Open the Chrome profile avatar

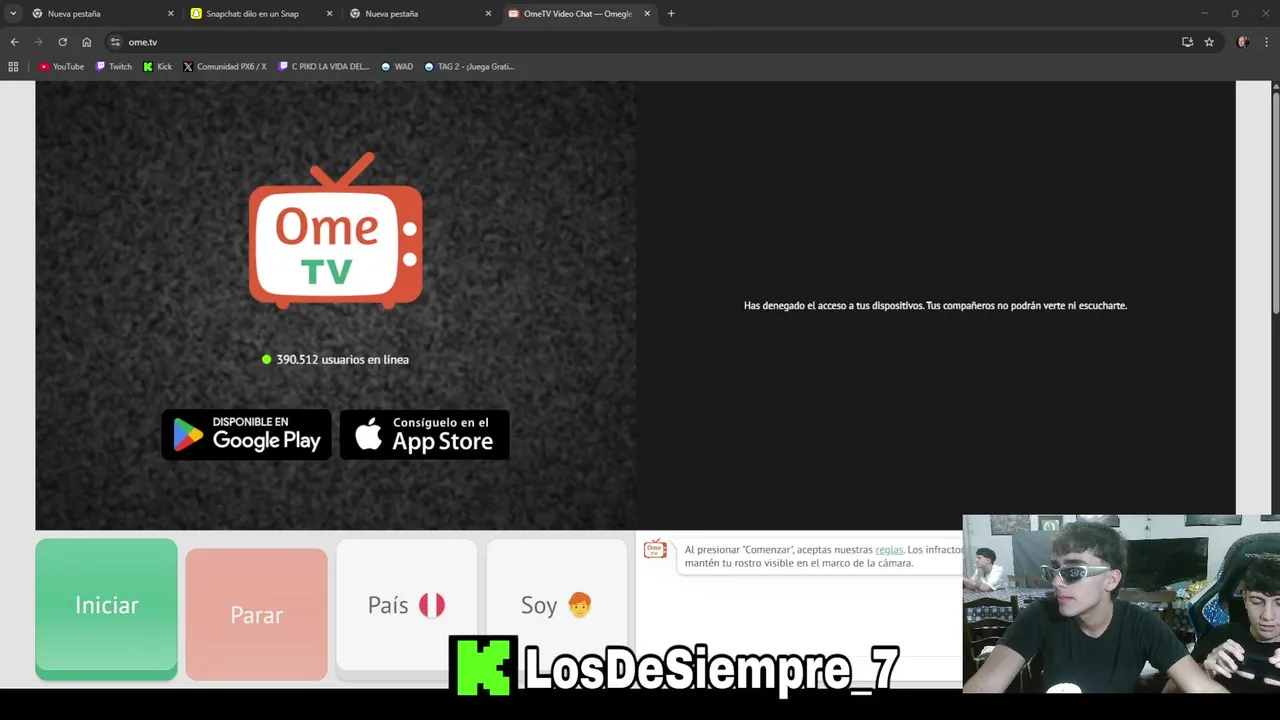point(1243,42)
